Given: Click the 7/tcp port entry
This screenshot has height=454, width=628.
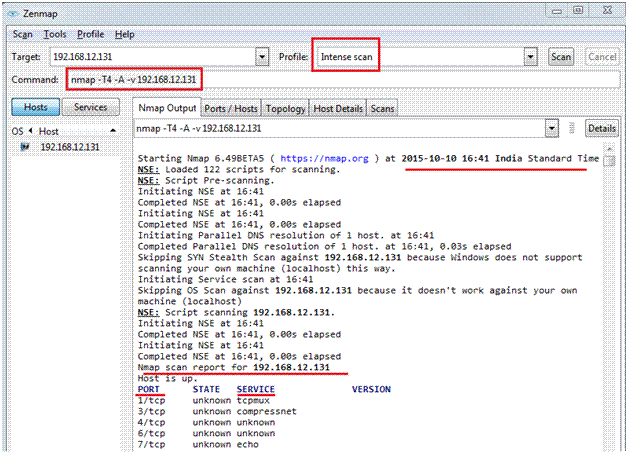Looking at the screenshot, I should pos(151,444).
